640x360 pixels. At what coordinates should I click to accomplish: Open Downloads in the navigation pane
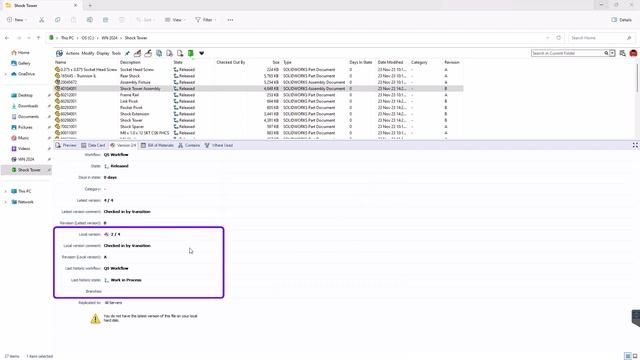tap(24, 106)
